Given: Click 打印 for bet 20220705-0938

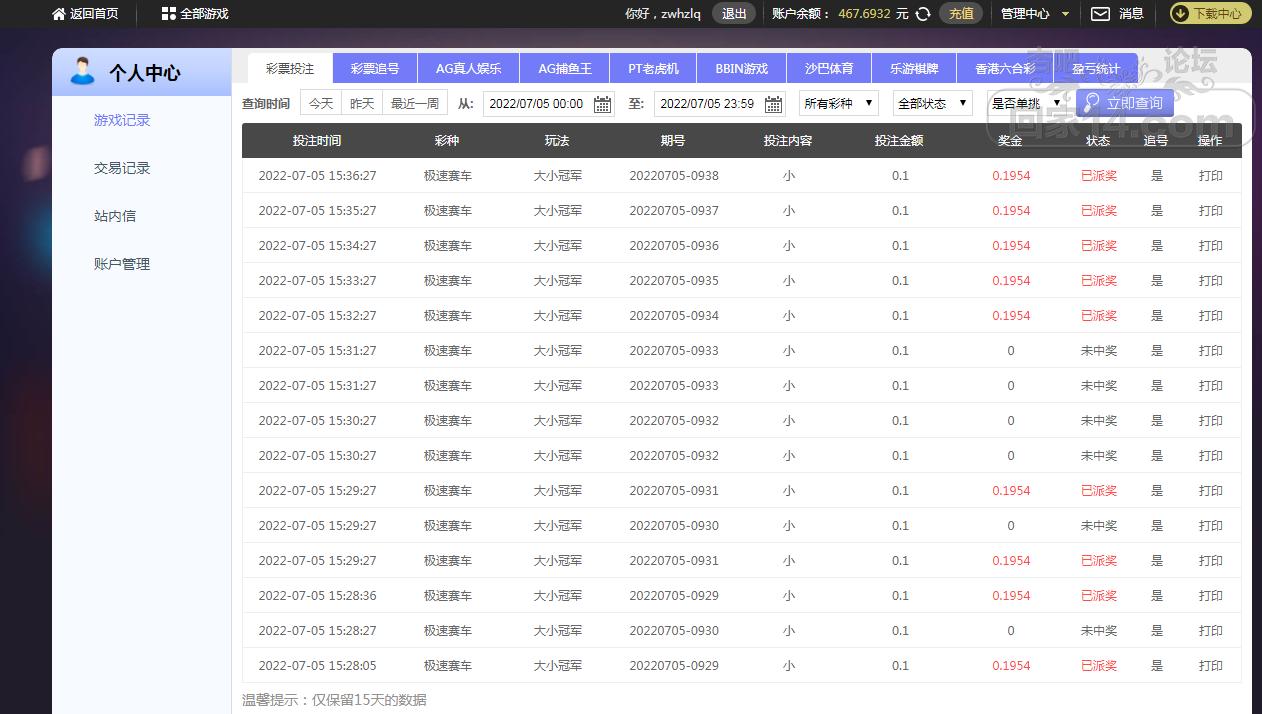Looking at the screenshot, I should coord(1210,176).
